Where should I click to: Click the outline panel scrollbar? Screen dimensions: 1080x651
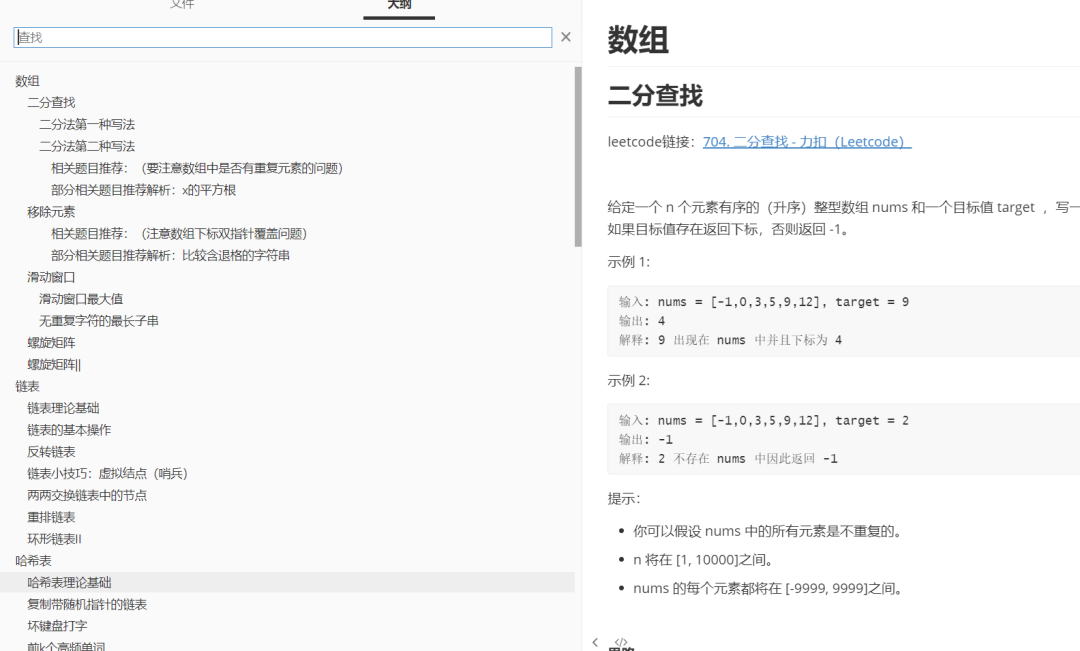click(x=578, y=157)
